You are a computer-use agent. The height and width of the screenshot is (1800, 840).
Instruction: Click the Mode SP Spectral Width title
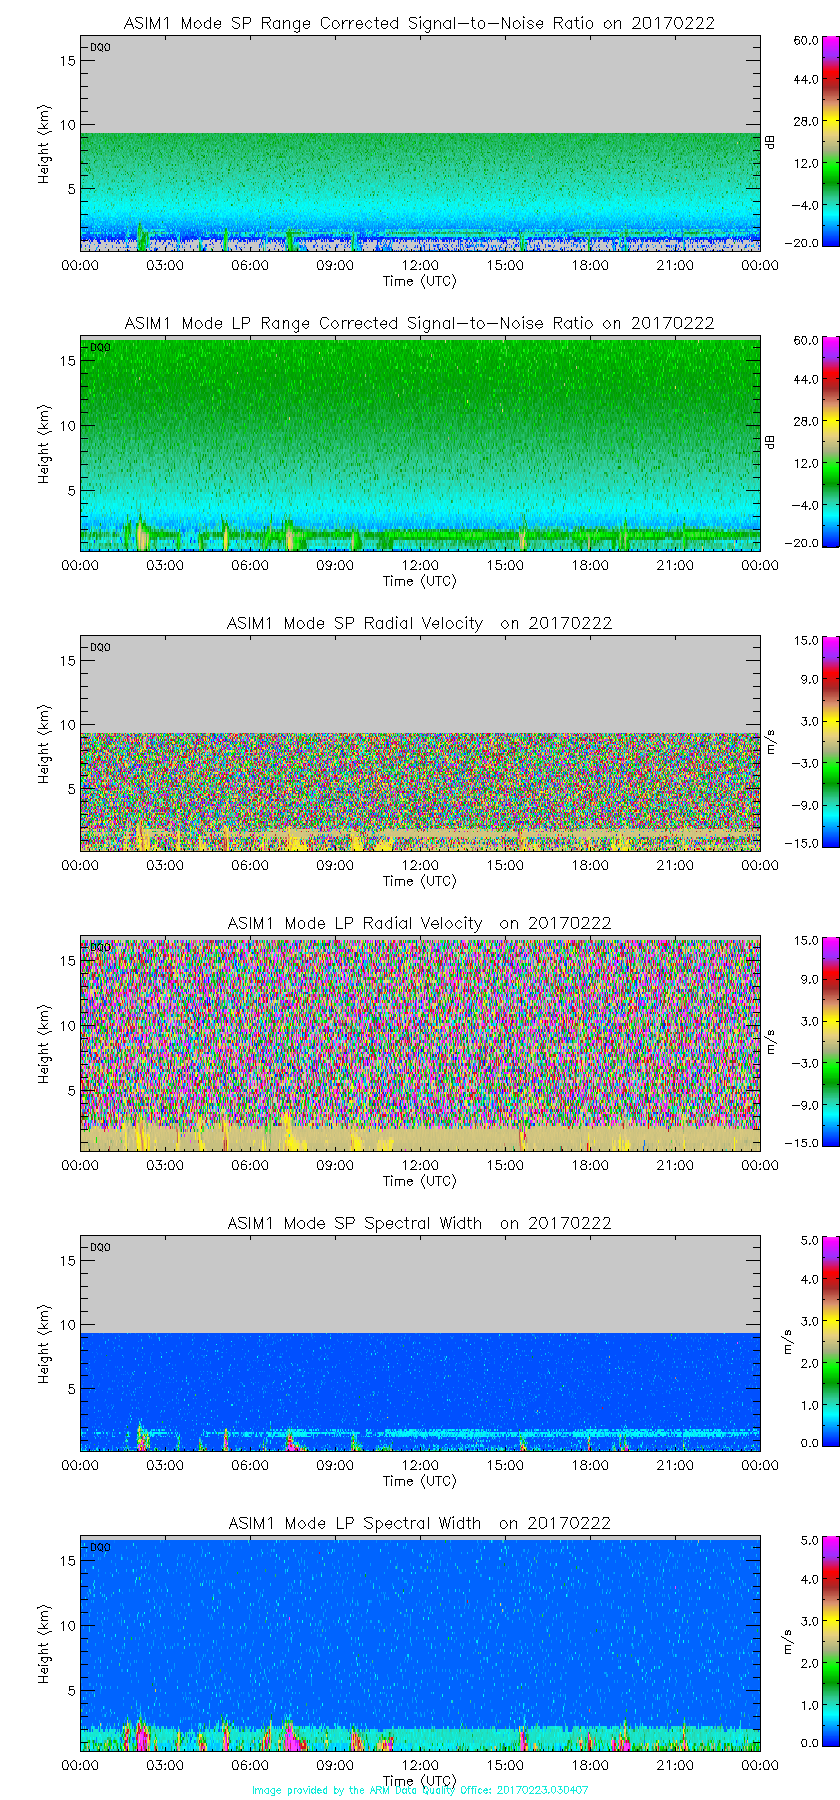click(419, 1223)
